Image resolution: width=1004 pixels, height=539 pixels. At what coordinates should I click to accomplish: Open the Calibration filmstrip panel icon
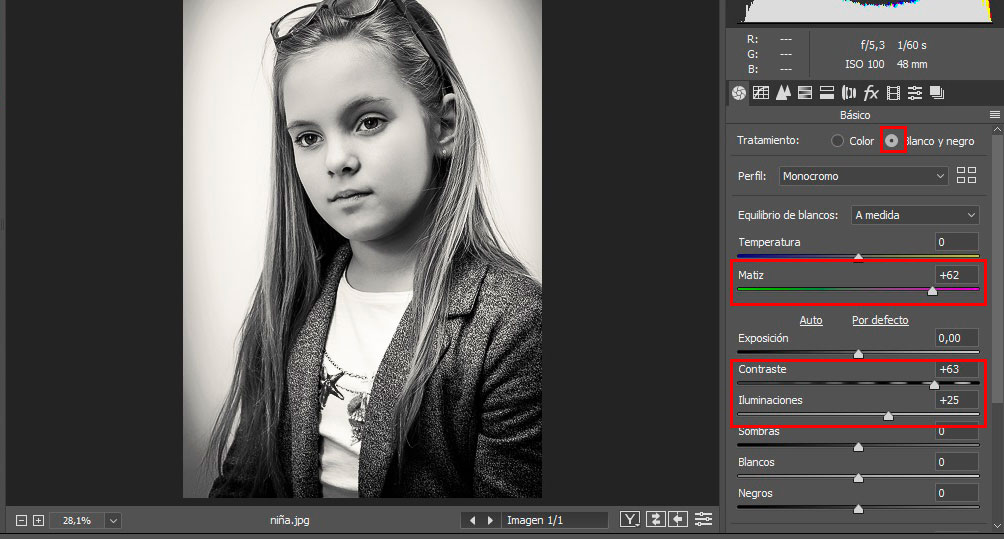click(x=893, y=93)
